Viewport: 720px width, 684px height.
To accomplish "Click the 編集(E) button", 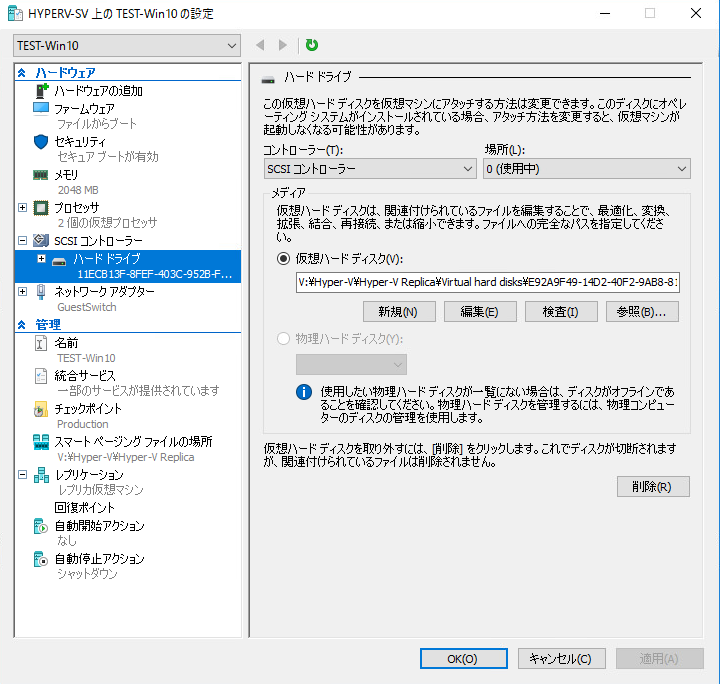I will coord(480,312).
